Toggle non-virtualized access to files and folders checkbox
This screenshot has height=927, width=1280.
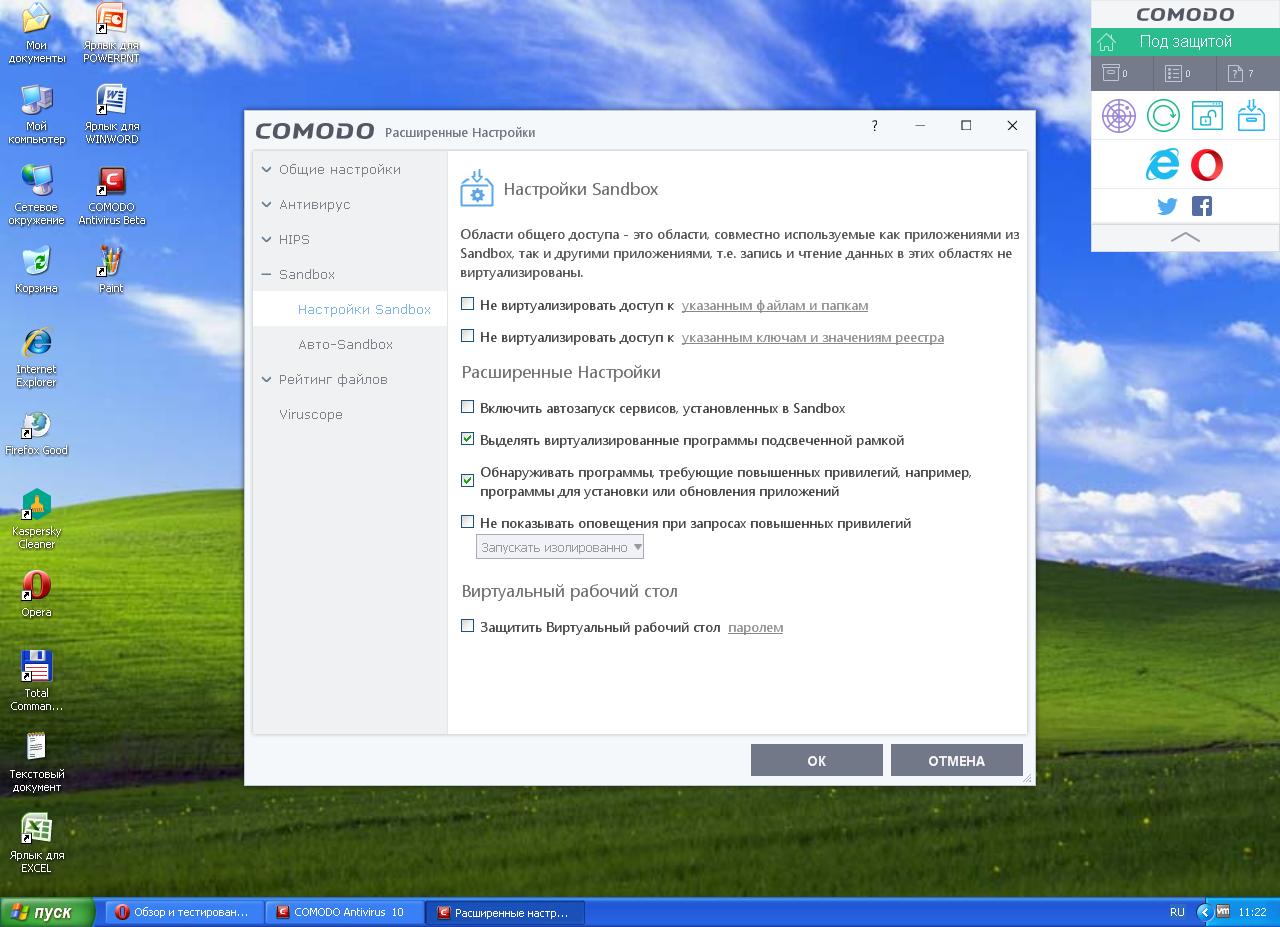point(467,304)
